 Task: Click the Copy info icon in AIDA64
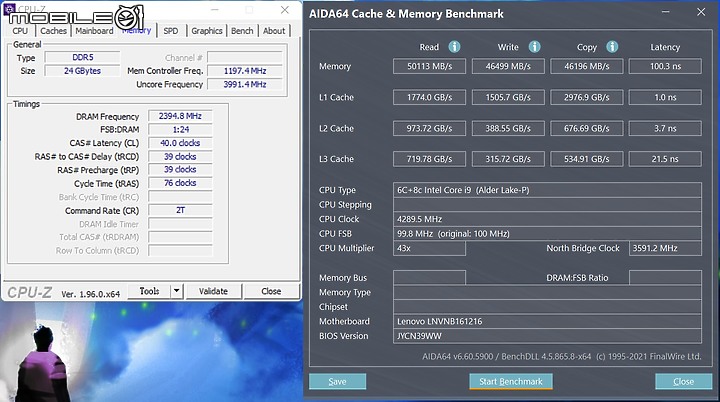click(612, 47)
